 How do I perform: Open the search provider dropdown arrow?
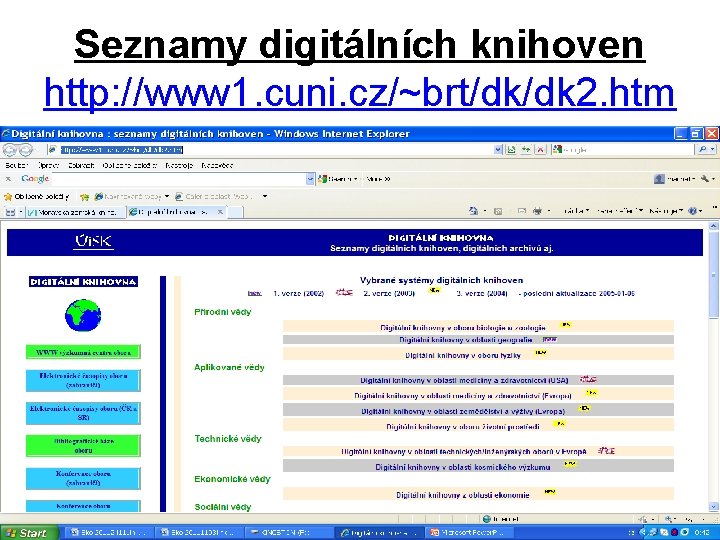[713, 149]
